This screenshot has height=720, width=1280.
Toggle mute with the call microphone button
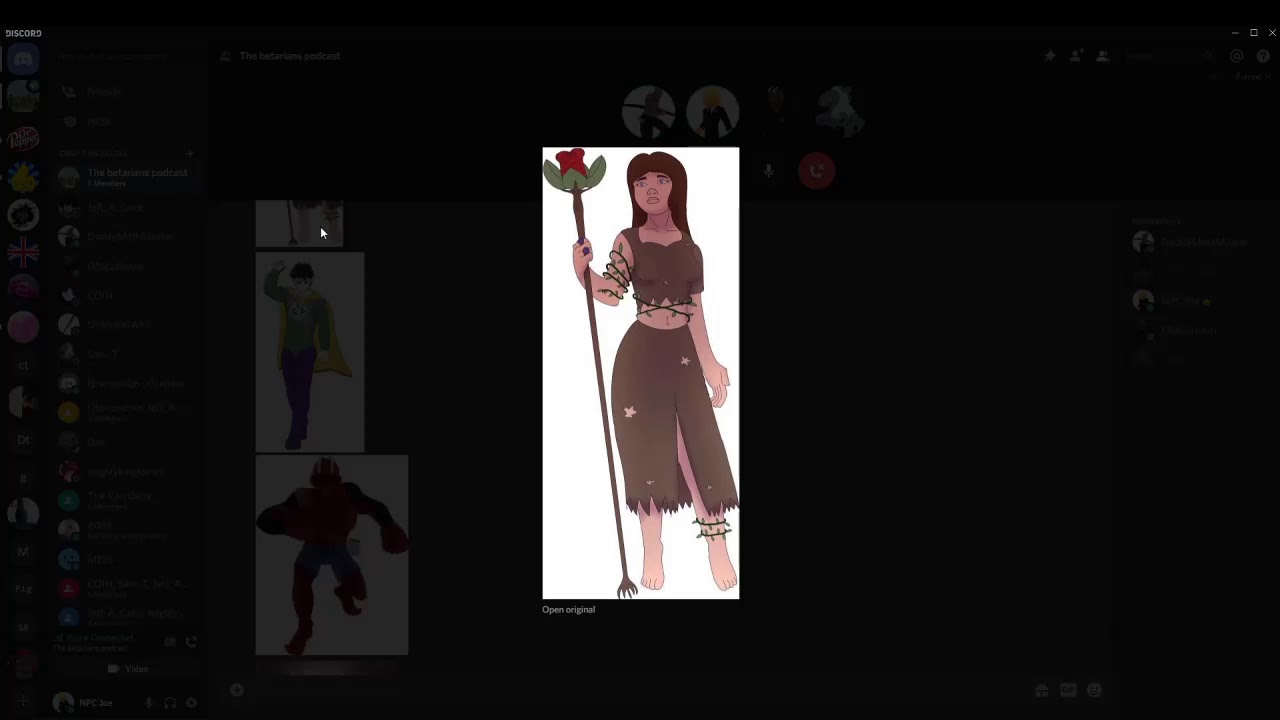(768, 171)
